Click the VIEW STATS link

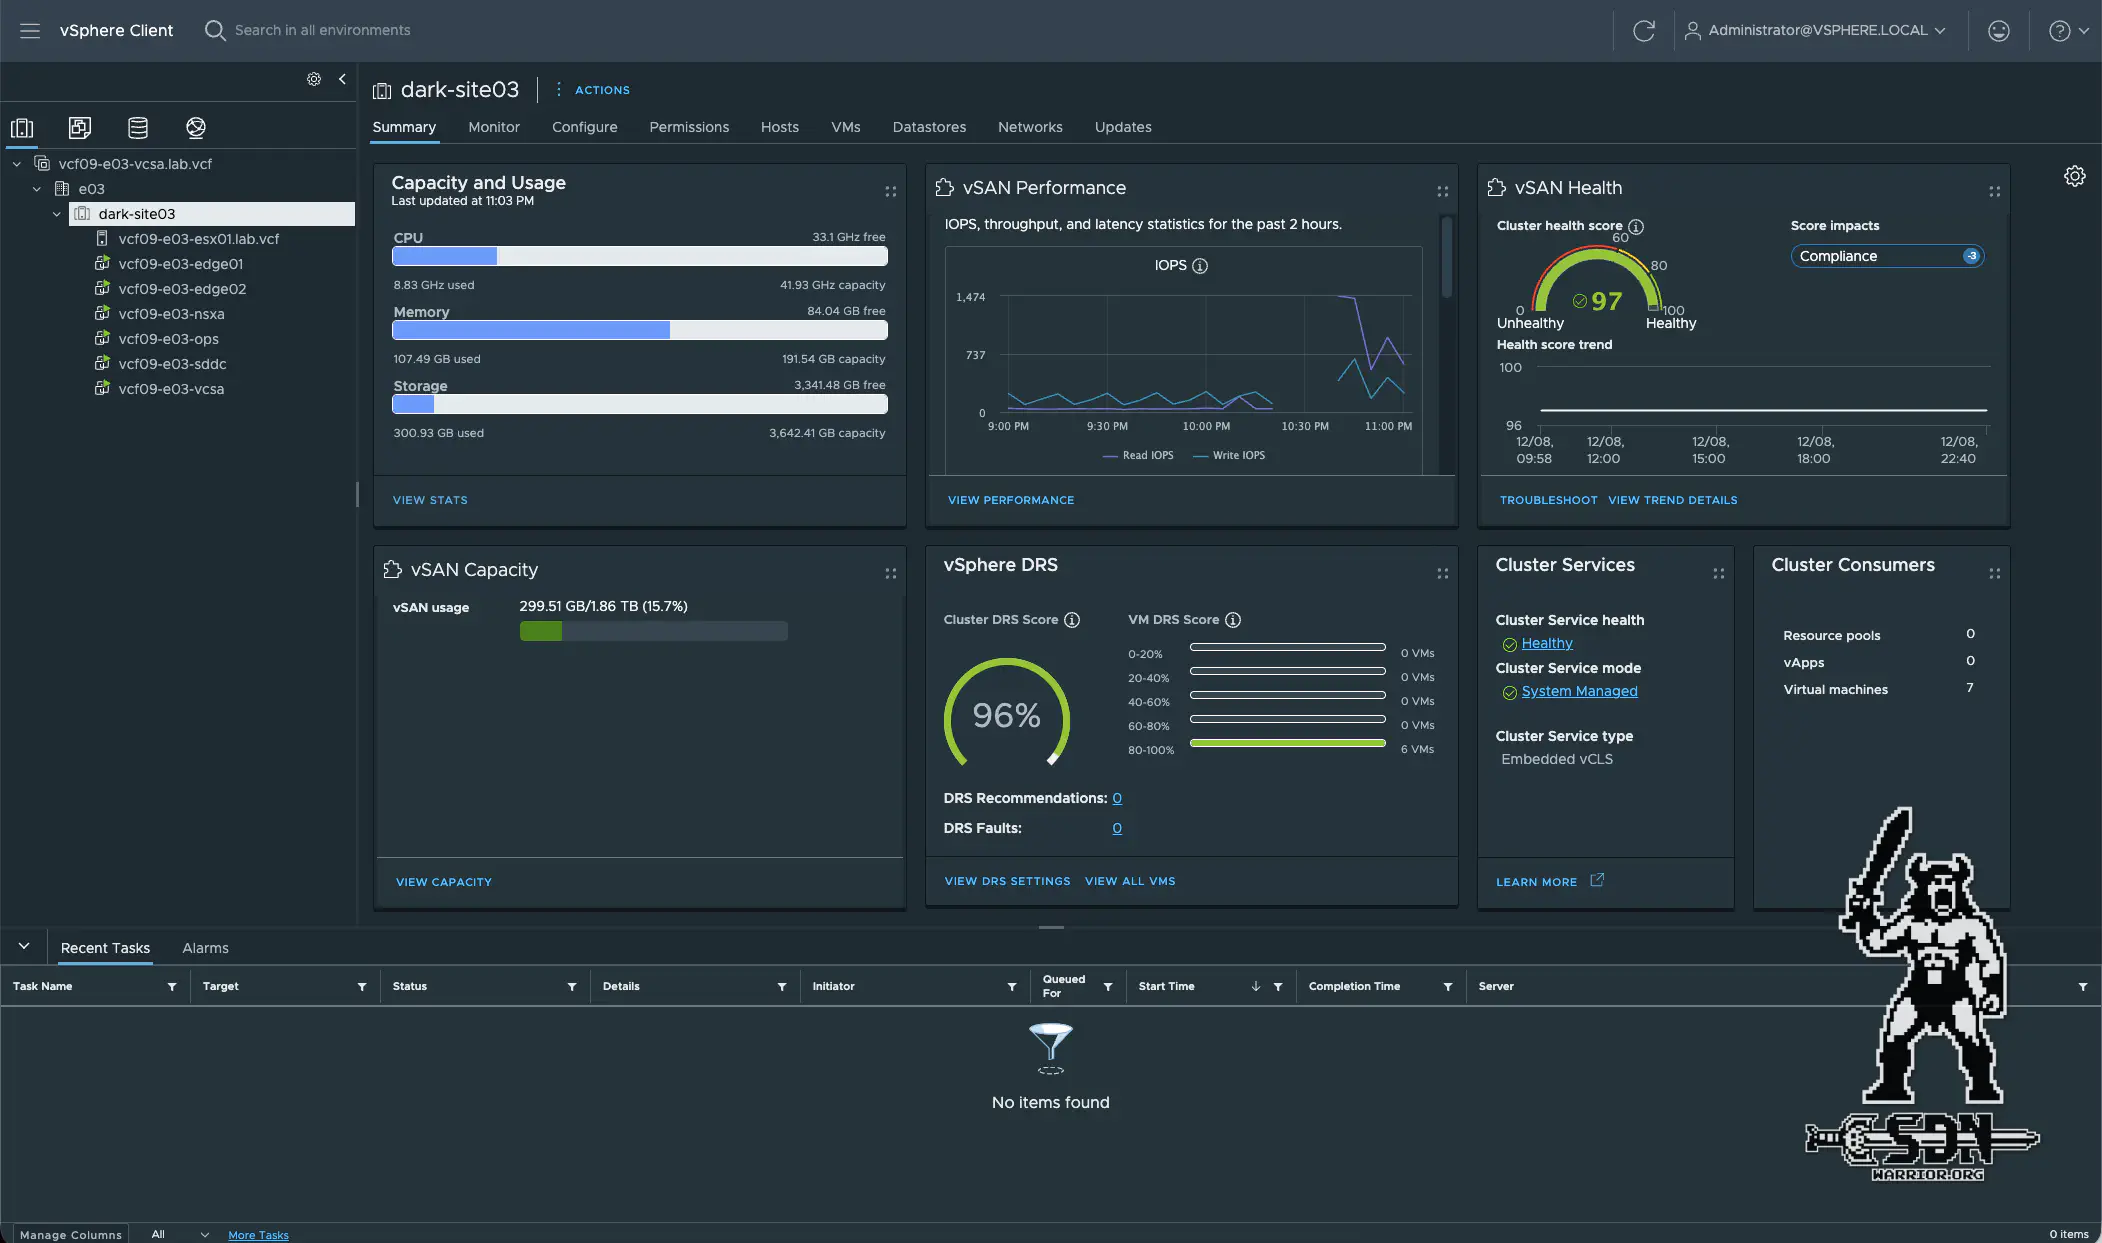coord(430,500)
